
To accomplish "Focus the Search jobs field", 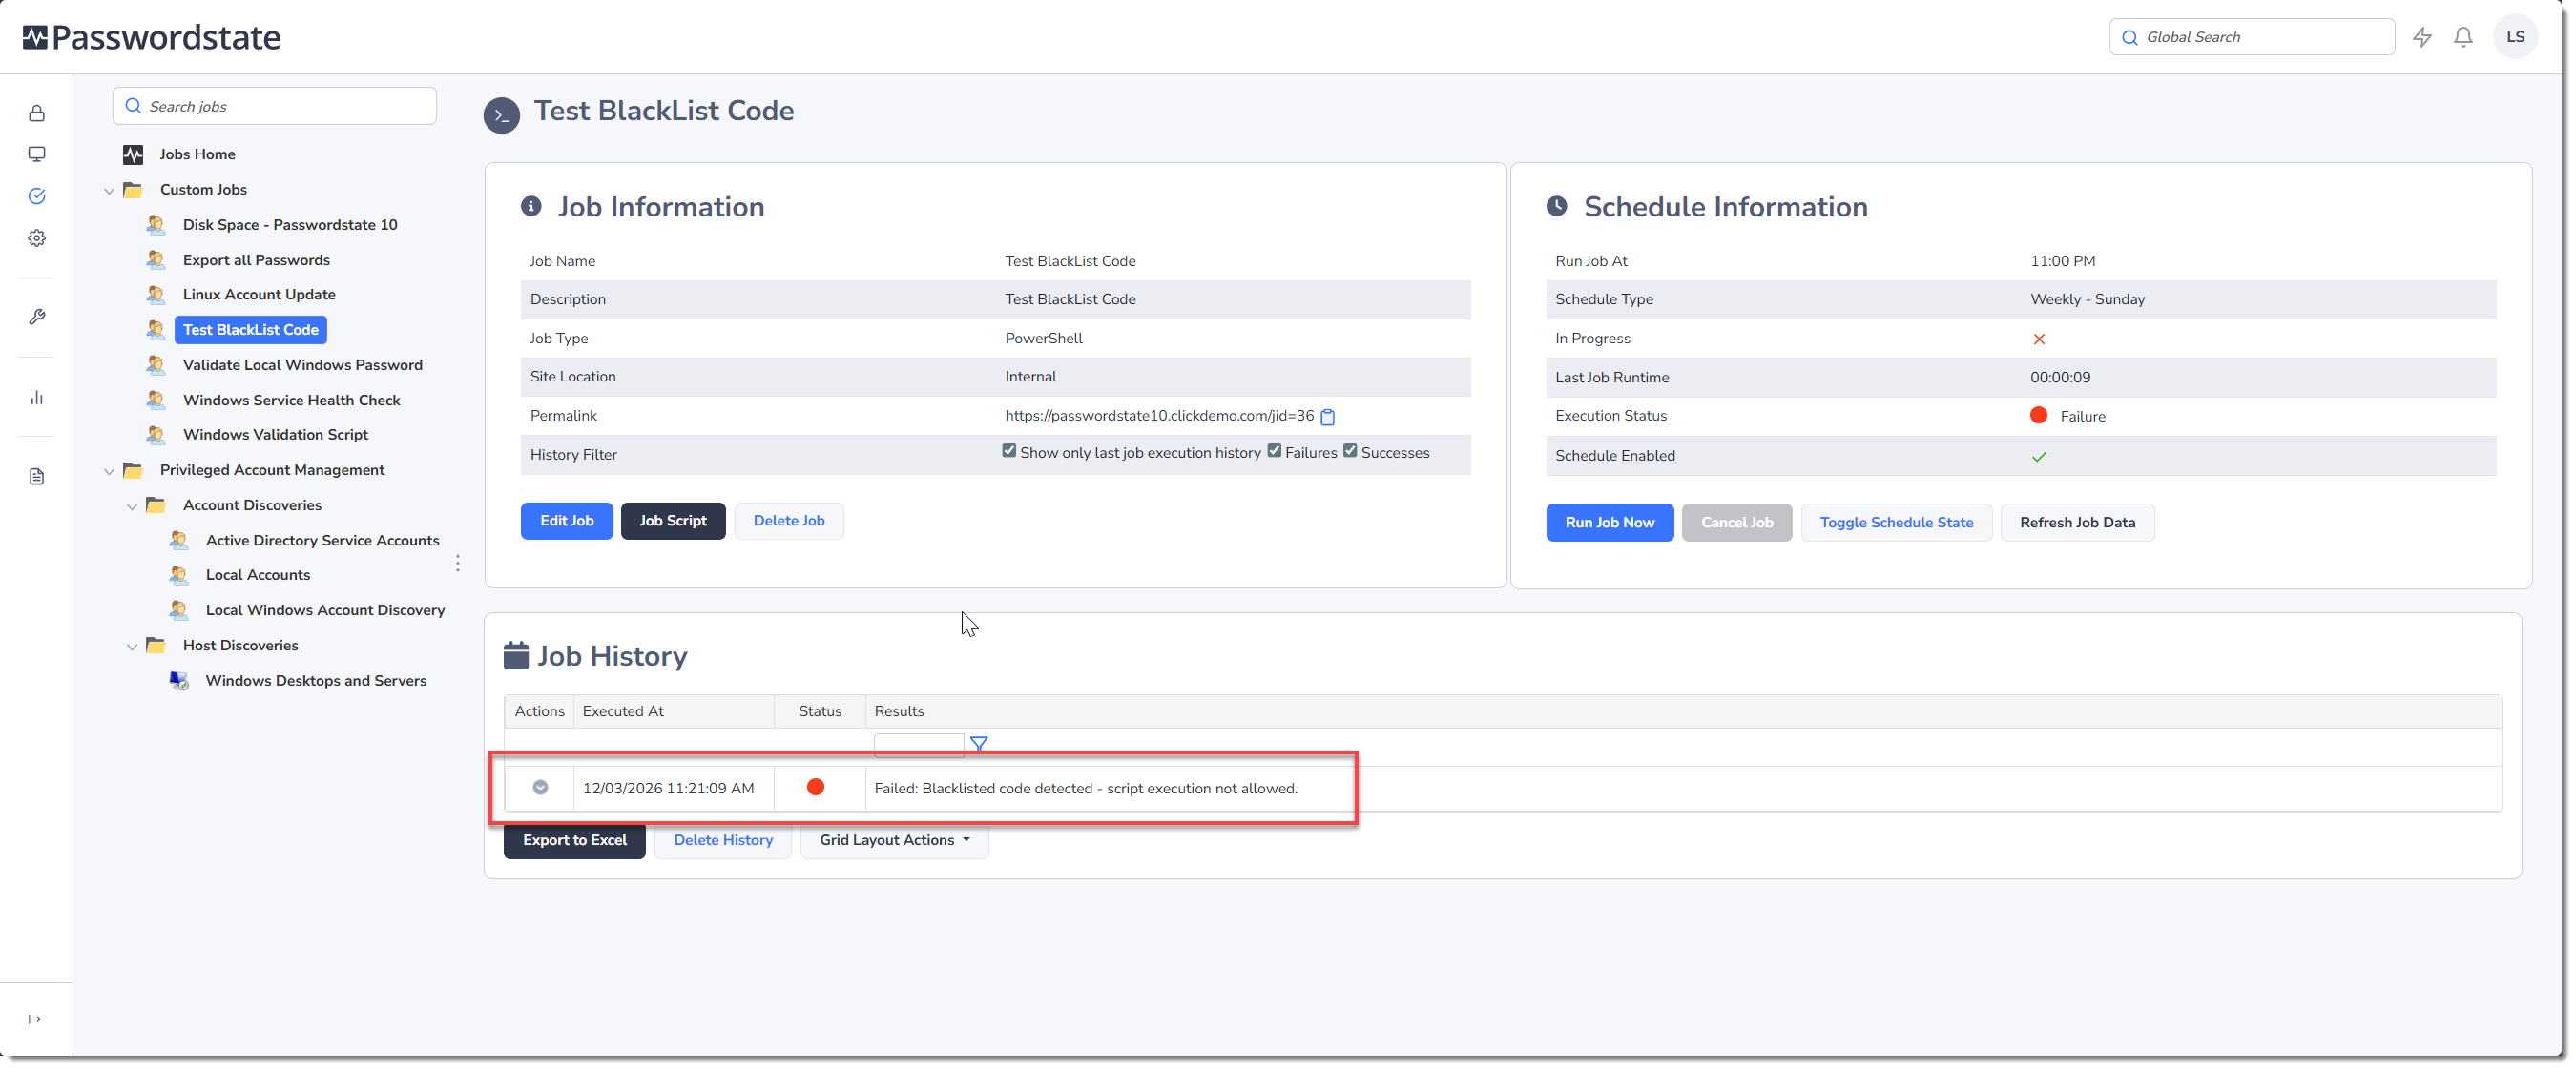I will [x=275, y=106].
